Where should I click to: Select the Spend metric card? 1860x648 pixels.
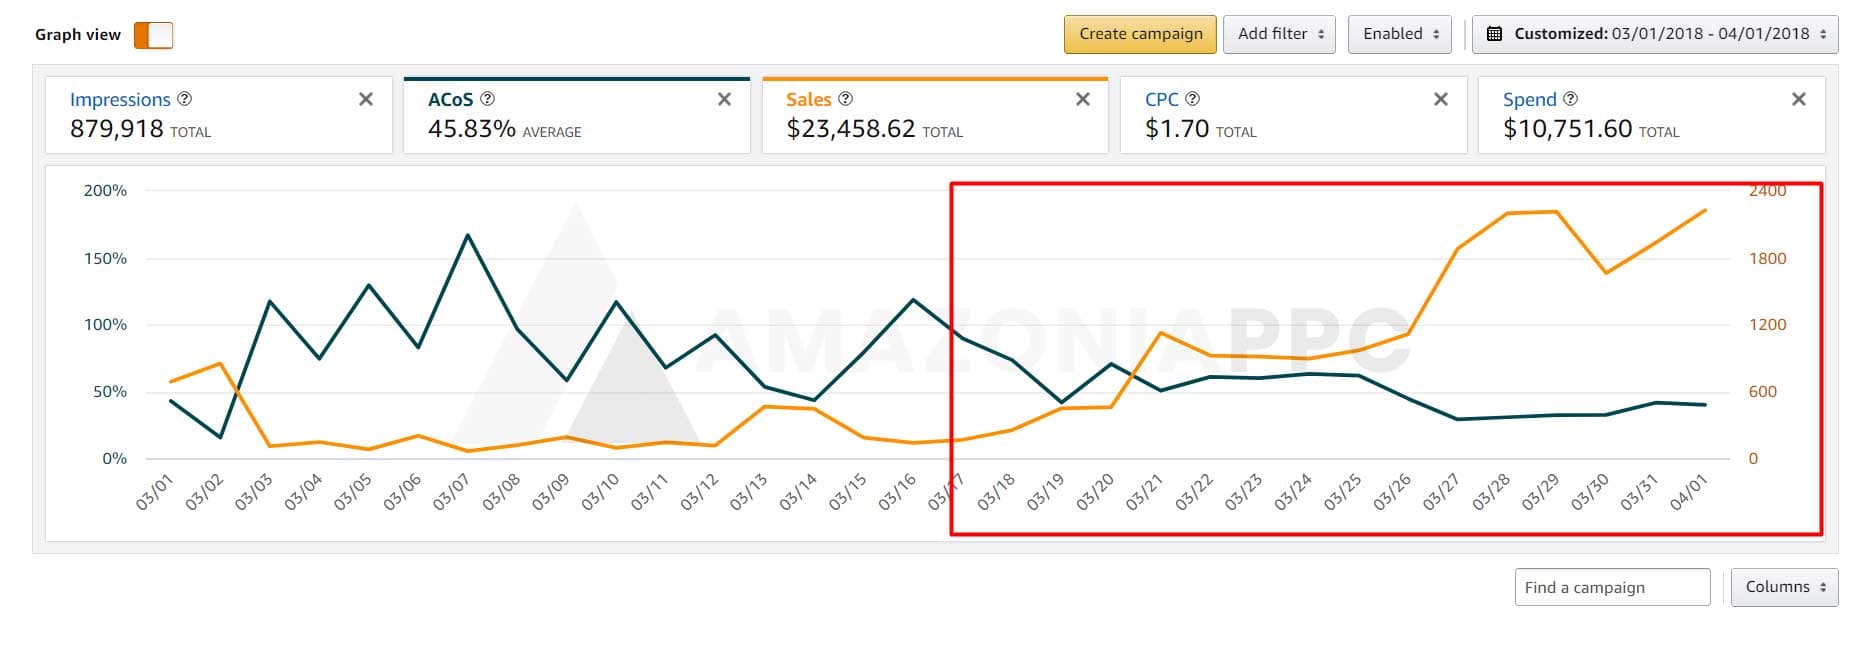pos(1652,115)
